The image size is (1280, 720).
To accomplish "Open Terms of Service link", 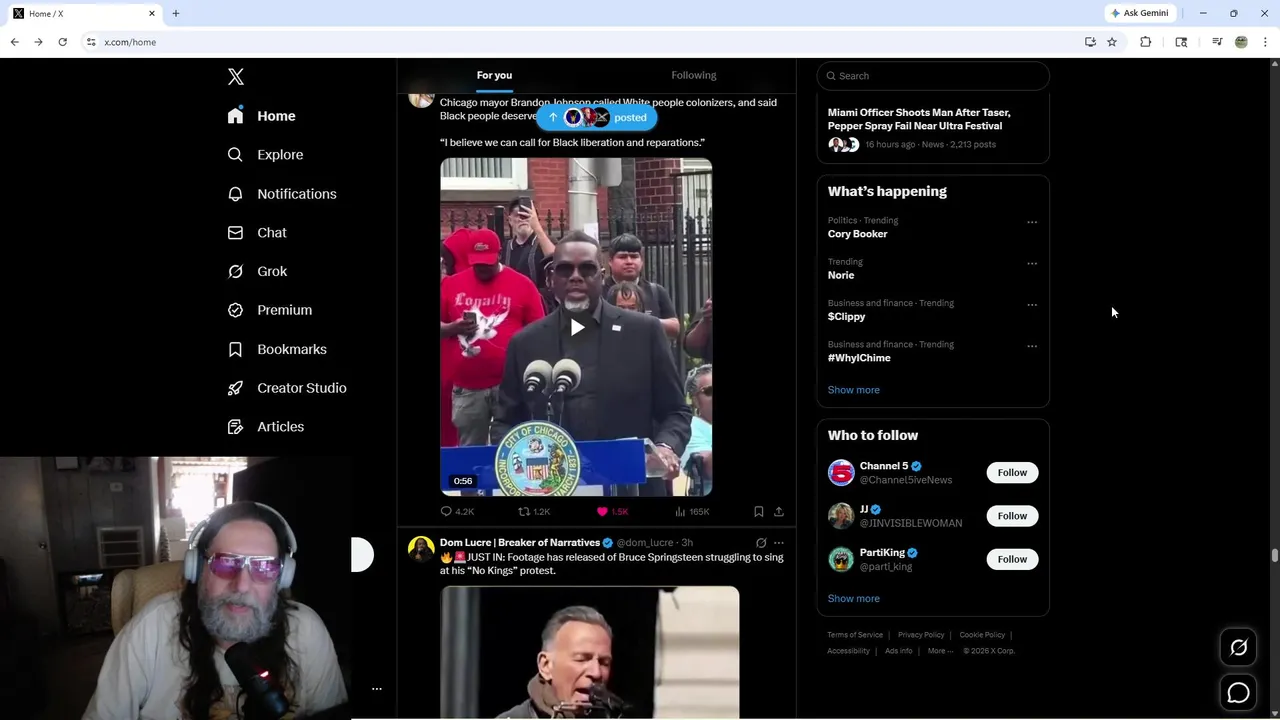I will [855, 635].
